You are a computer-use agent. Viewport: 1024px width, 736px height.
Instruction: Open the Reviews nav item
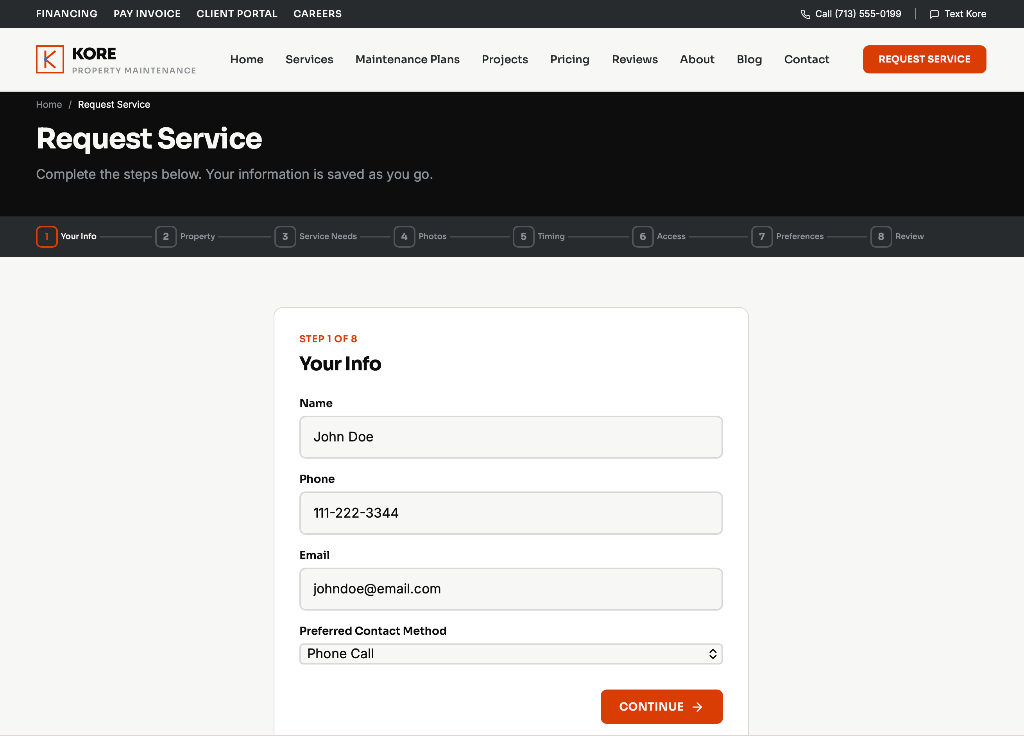(x=635, y=59)
